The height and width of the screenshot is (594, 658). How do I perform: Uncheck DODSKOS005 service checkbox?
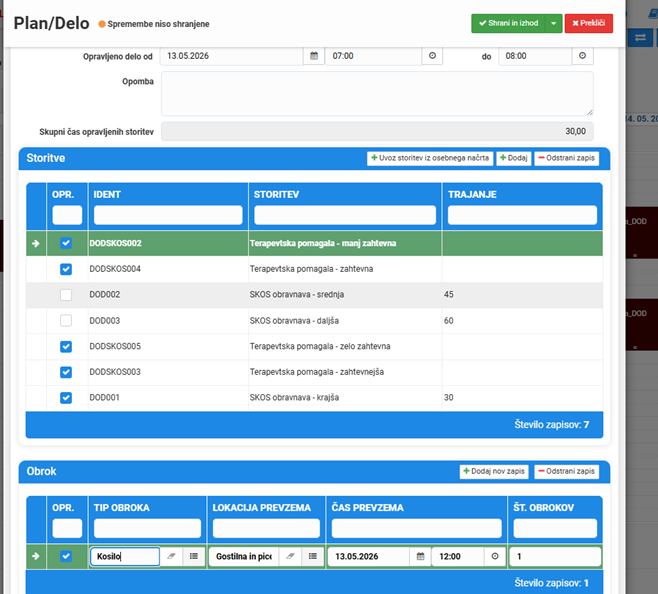(66, 346)
